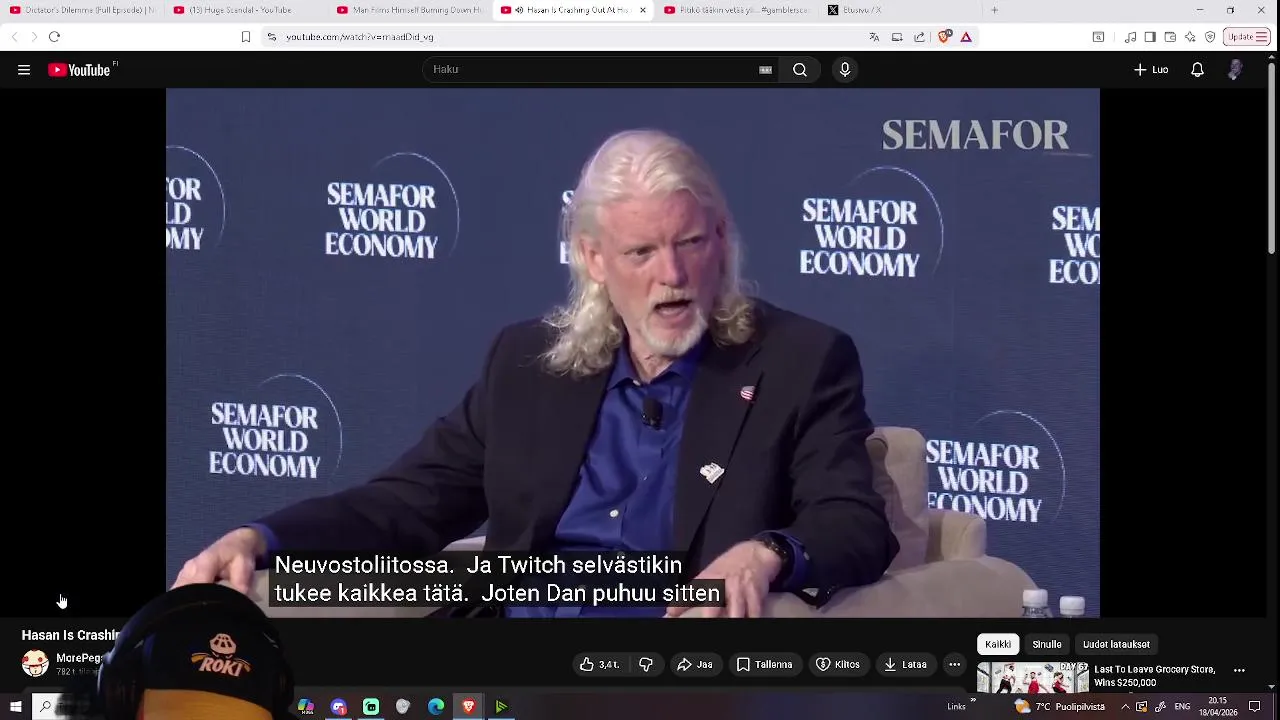Select the Kaikki filter chip
Image resolution: width=1280 pixels, height=720 pixels.
(x=998, y=644)
